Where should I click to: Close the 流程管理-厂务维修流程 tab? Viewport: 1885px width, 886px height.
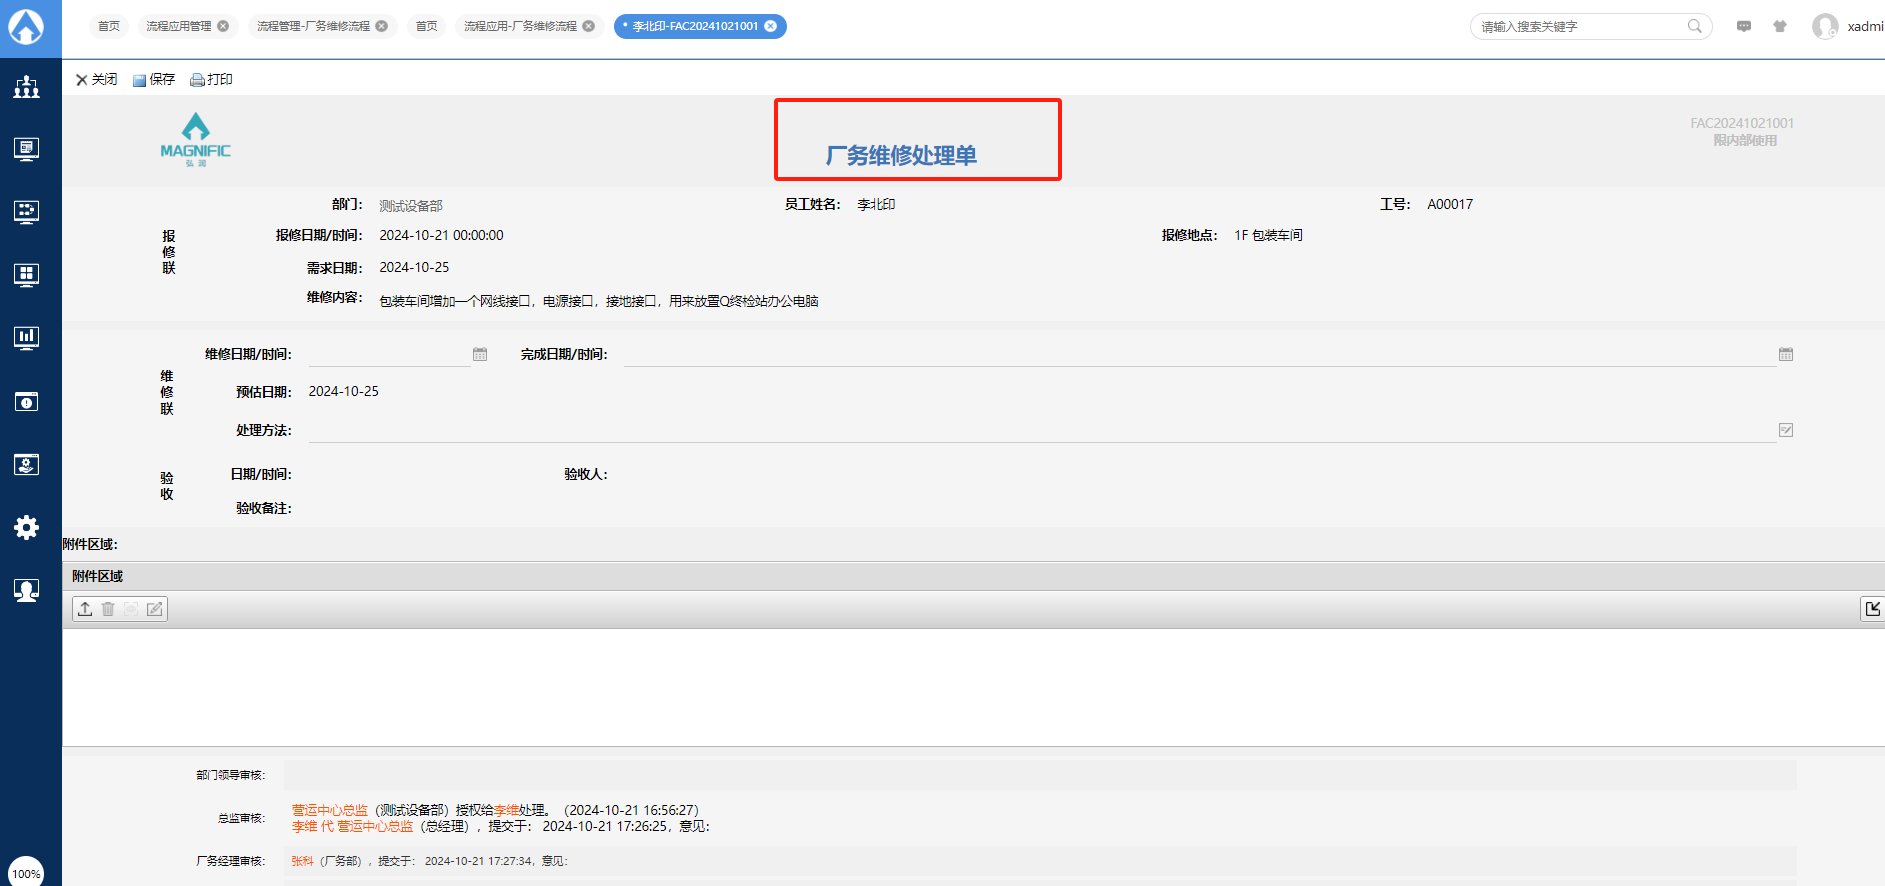coord(381,26)
